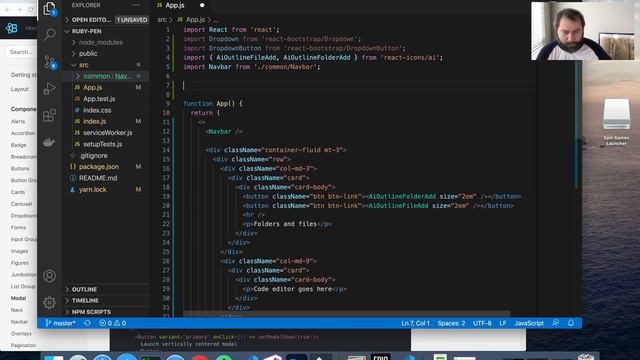Screen dimensions: 640x360
Task: Open Alerts link in browser sidebar
Action: [18, 121]
